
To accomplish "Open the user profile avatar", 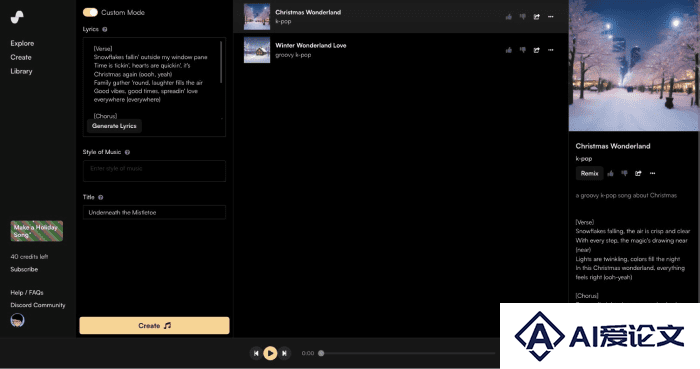I will pos(17,320).
